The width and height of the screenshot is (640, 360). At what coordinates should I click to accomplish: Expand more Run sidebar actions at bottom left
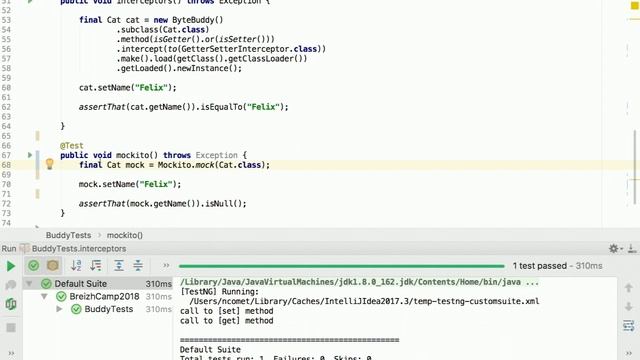[11, 353]
